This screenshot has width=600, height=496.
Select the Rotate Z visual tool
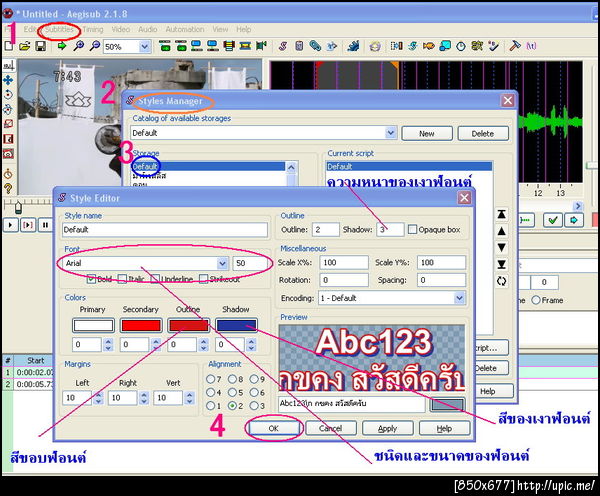8,95
